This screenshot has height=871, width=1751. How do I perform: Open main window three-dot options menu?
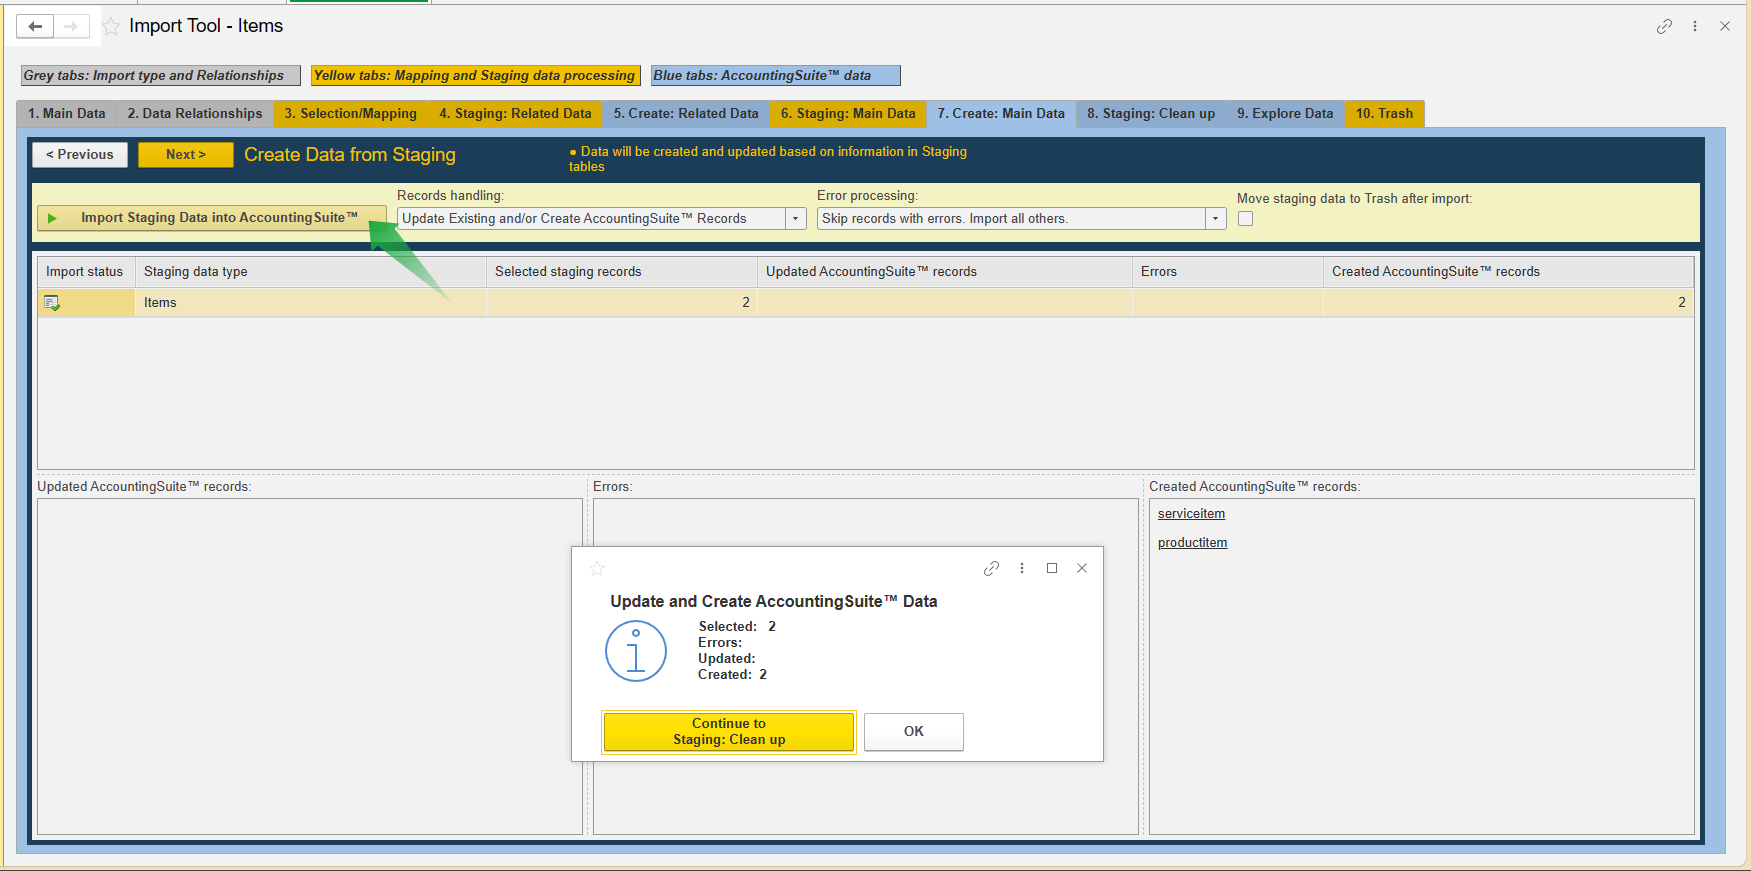tap(1695, 27)
